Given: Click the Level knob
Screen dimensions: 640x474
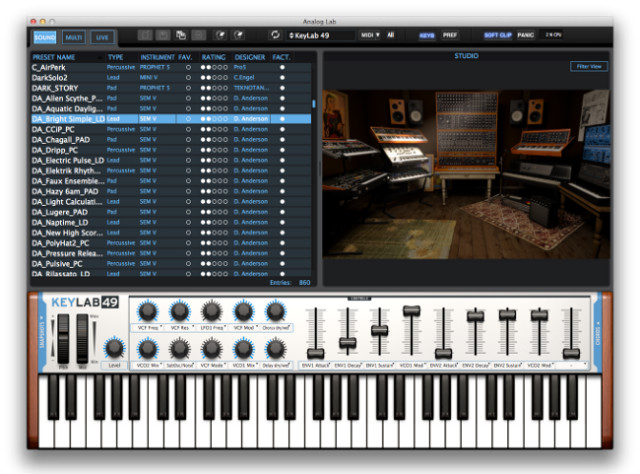Looking at the screenshot, I should (x=115, y=348).
